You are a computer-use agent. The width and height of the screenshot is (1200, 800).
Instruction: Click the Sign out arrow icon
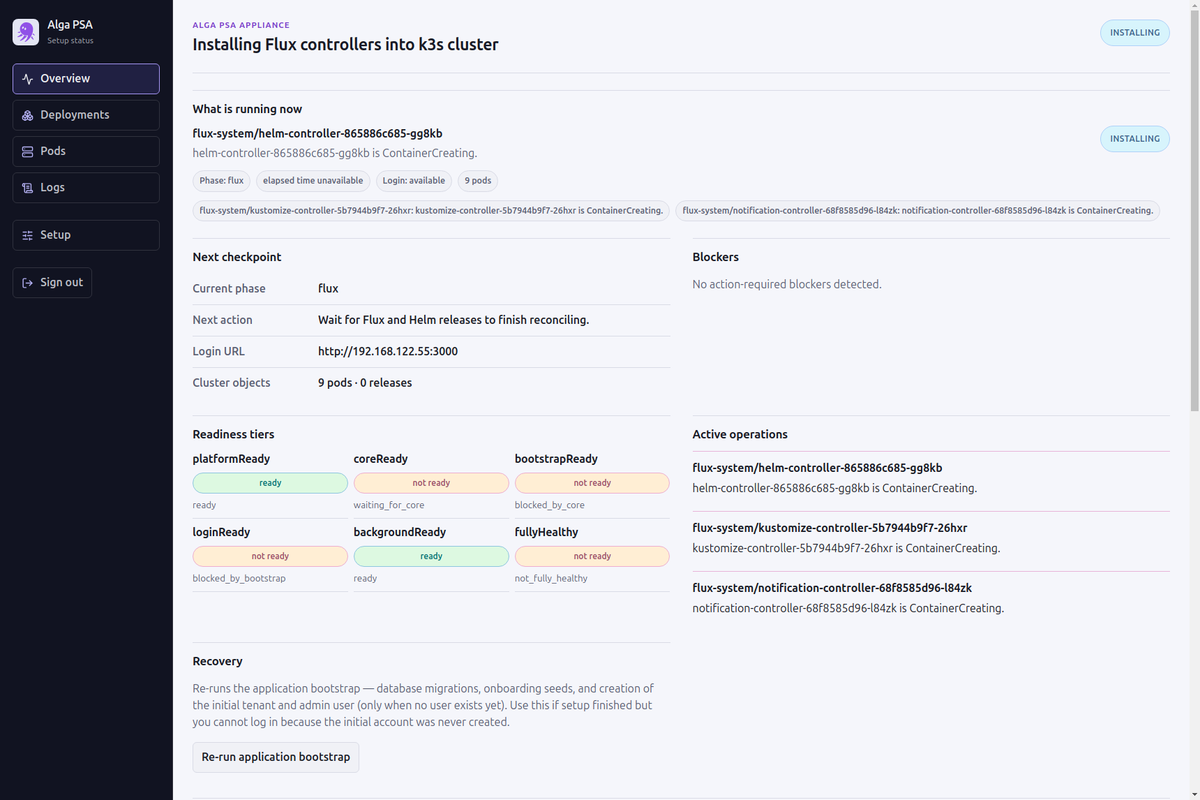28,283
